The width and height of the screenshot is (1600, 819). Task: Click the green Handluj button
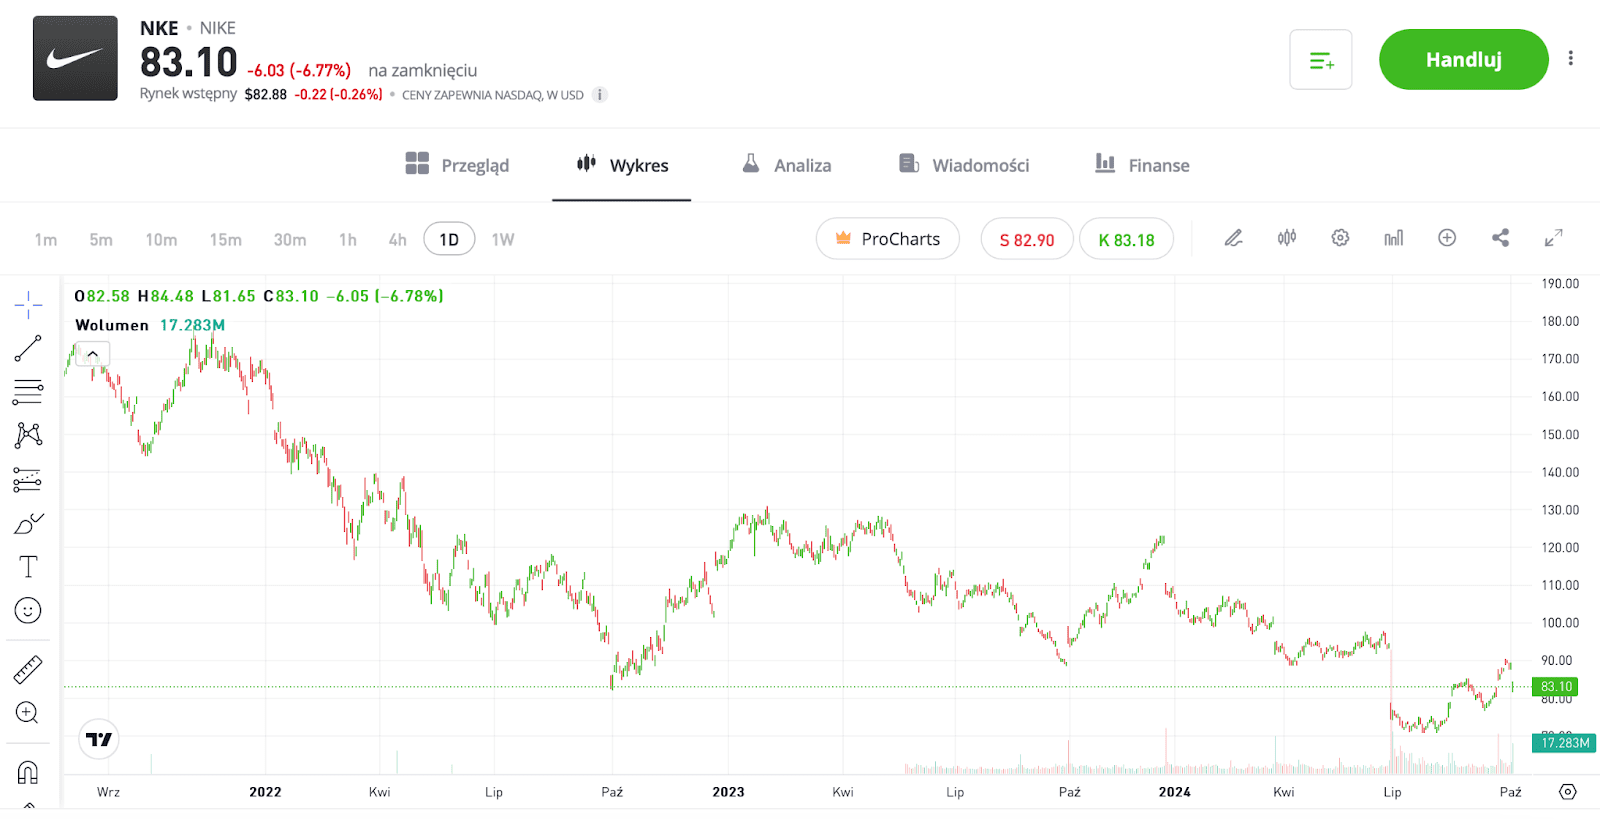1463,60
